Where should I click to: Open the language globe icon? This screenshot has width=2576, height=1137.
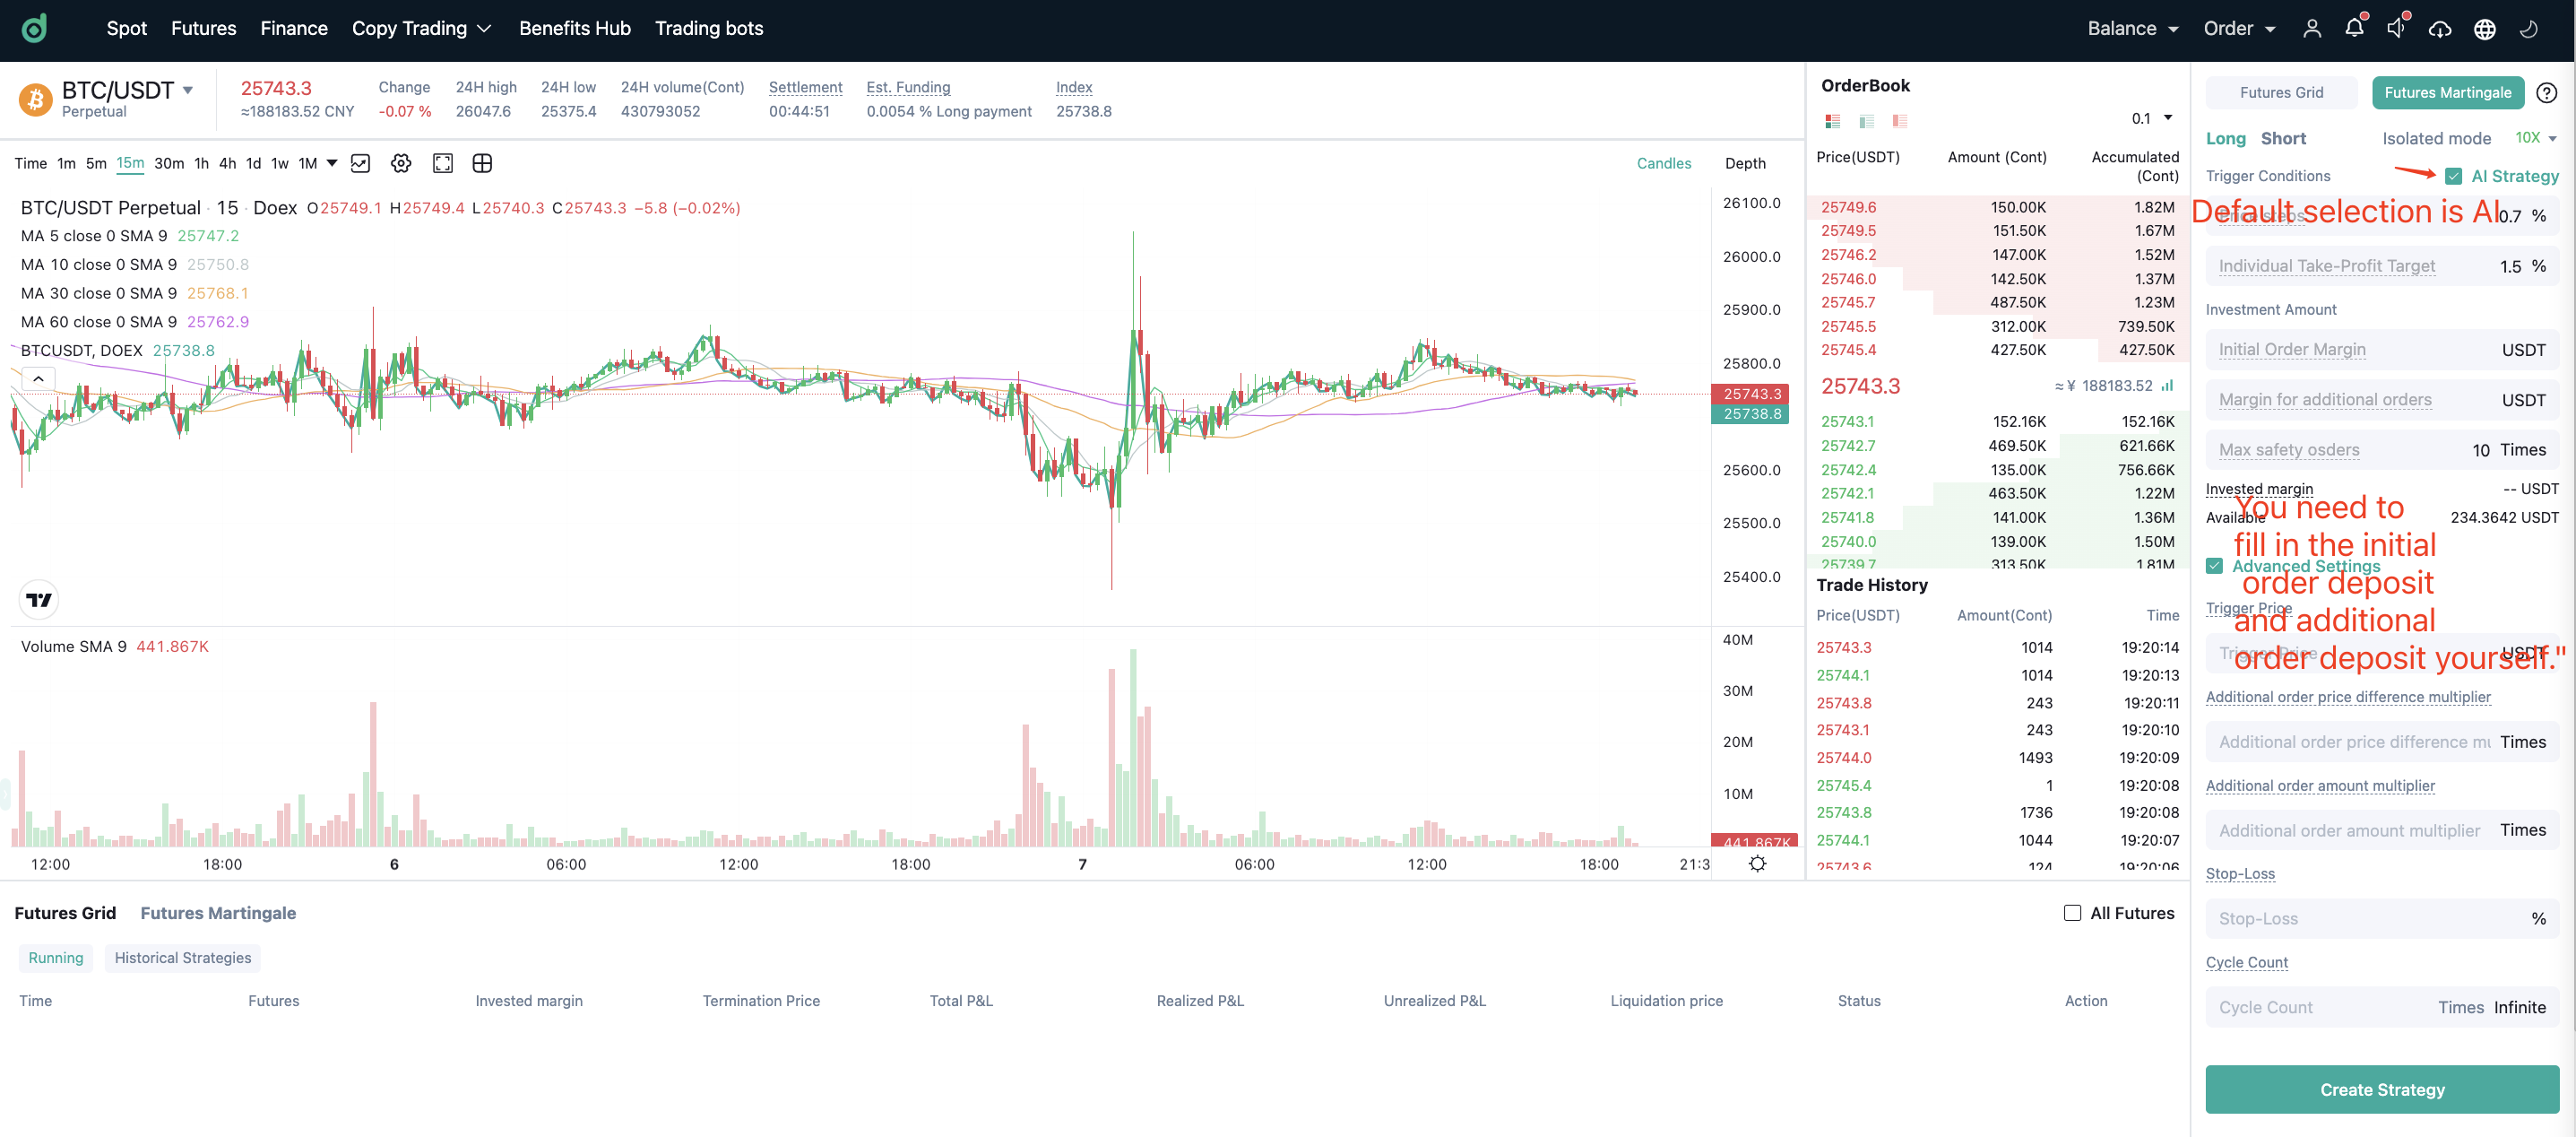[x=2484, y=29]
